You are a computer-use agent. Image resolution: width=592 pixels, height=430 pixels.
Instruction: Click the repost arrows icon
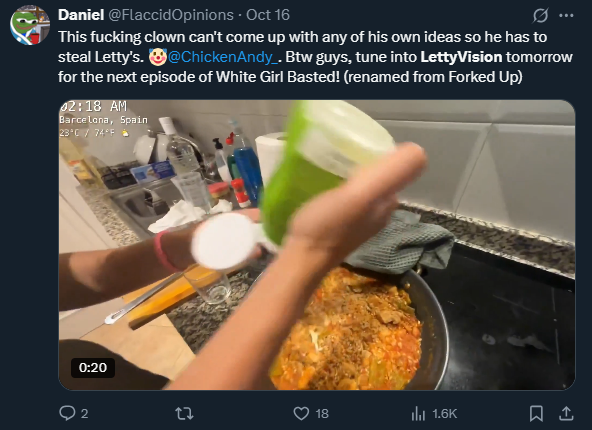[x=185, y=413]
